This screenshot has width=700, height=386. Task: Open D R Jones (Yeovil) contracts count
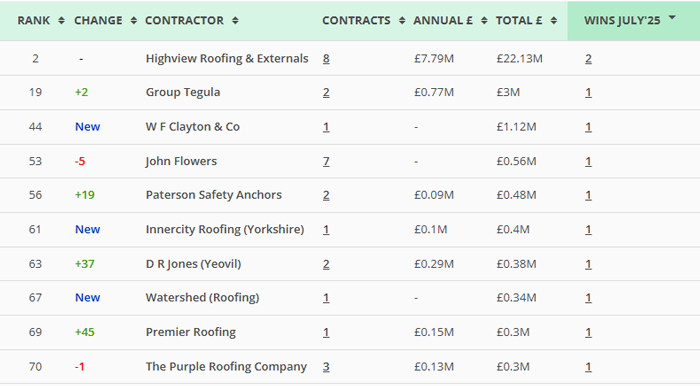click(x=326, y=264)
